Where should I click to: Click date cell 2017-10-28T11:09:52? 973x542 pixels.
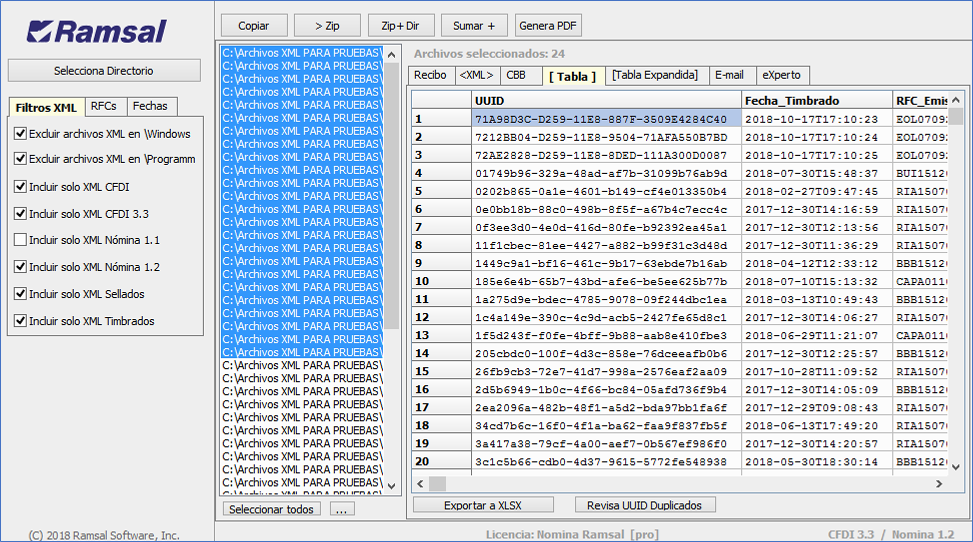(817, 371)
